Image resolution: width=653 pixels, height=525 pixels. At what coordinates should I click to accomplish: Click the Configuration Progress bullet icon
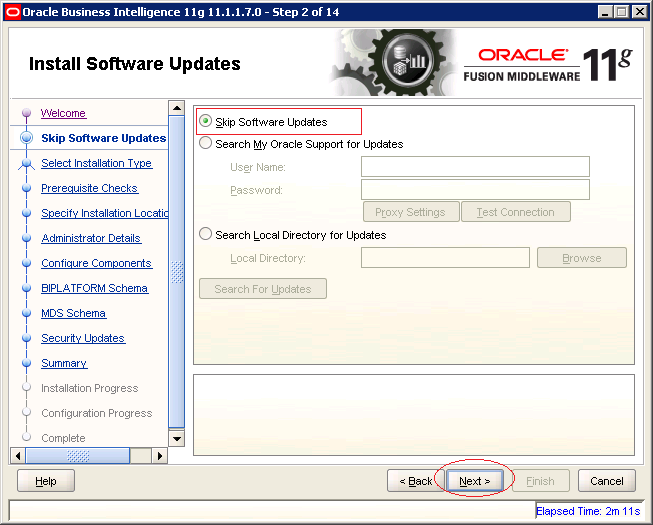pyautogui.click(x=26, y=412)
